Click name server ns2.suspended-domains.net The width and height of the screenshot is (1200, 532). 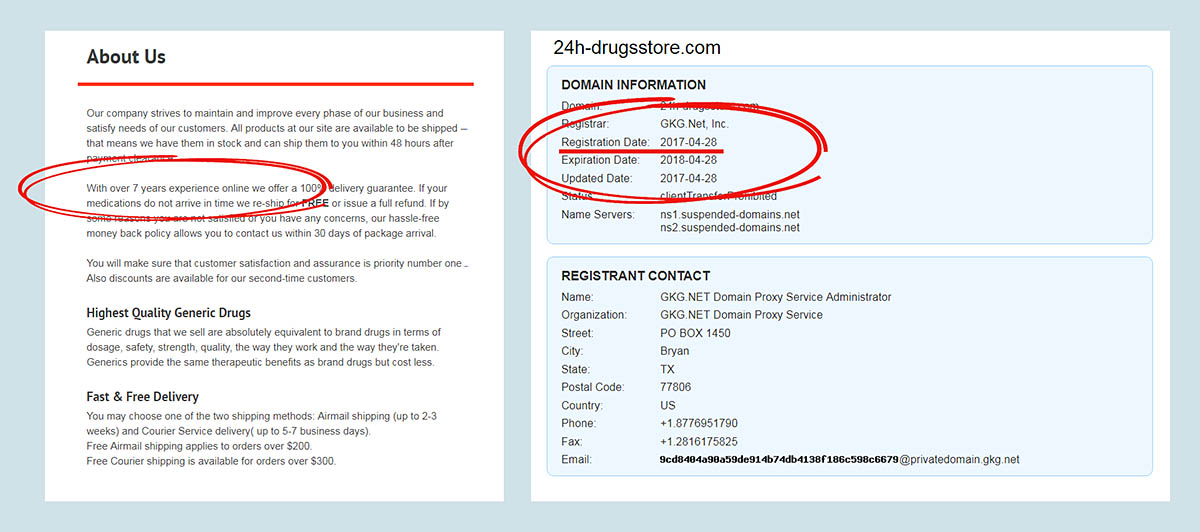tap(730, 228)
